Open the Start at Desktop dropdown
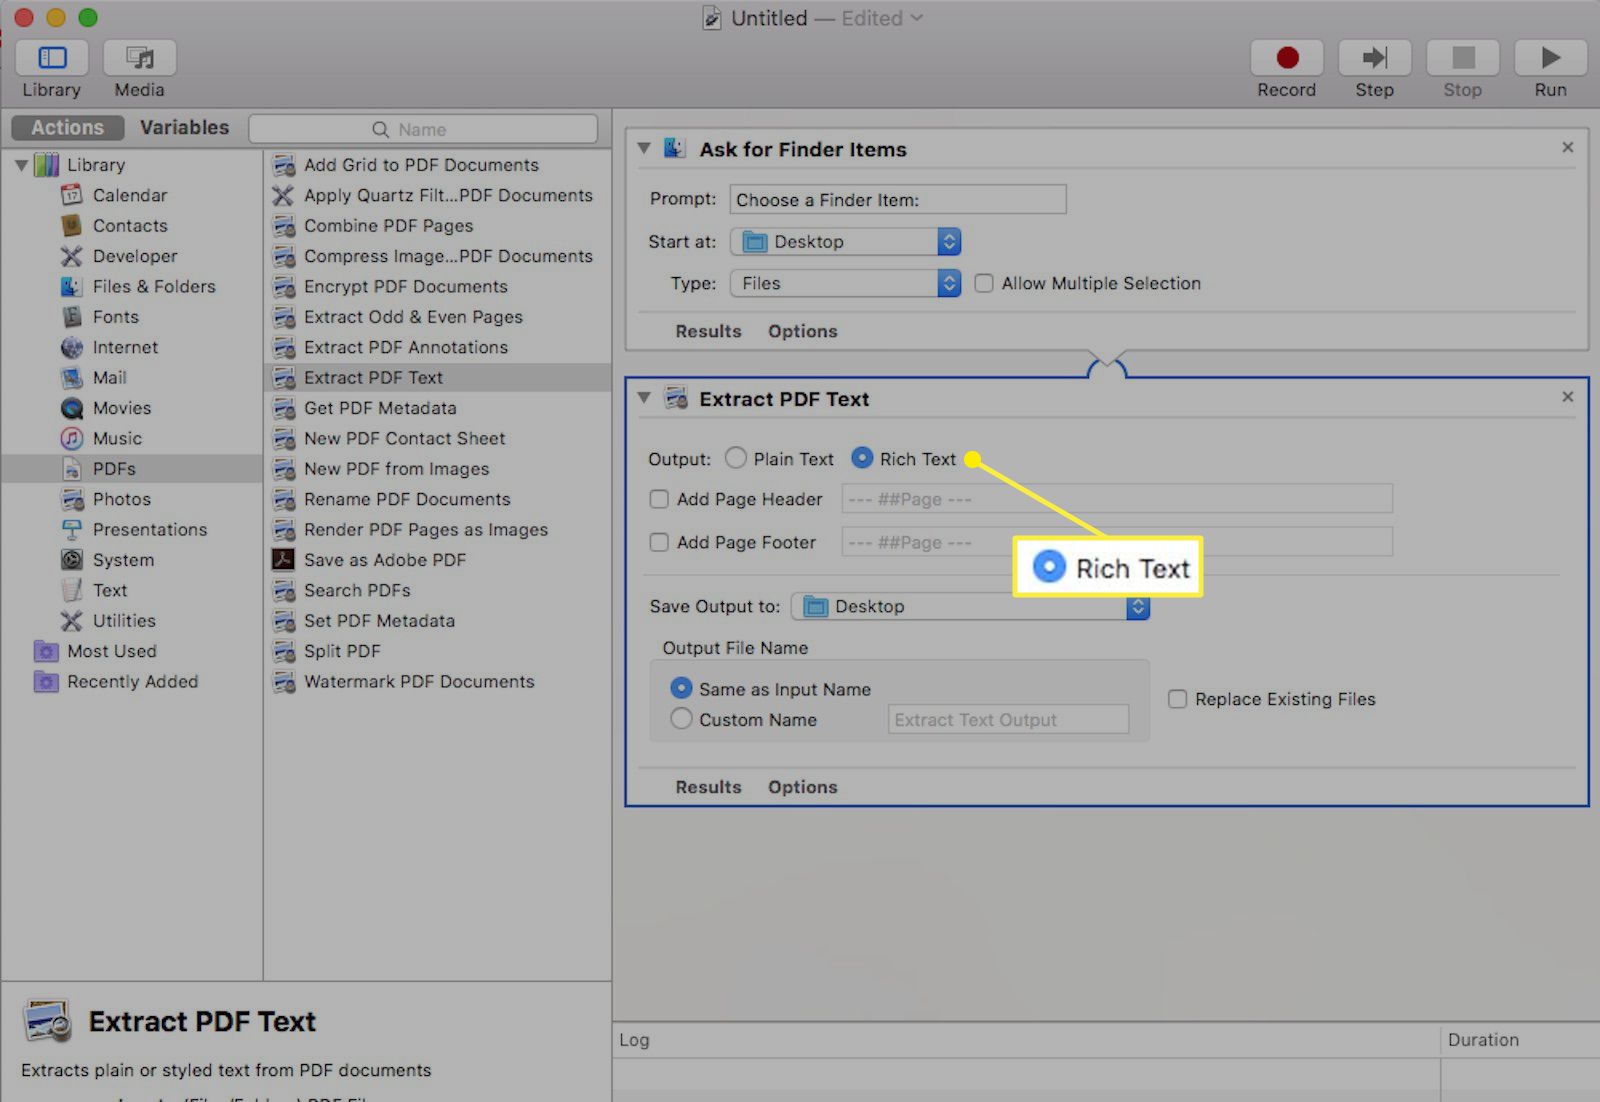Screen dimensions: 1600x1102 846,241
